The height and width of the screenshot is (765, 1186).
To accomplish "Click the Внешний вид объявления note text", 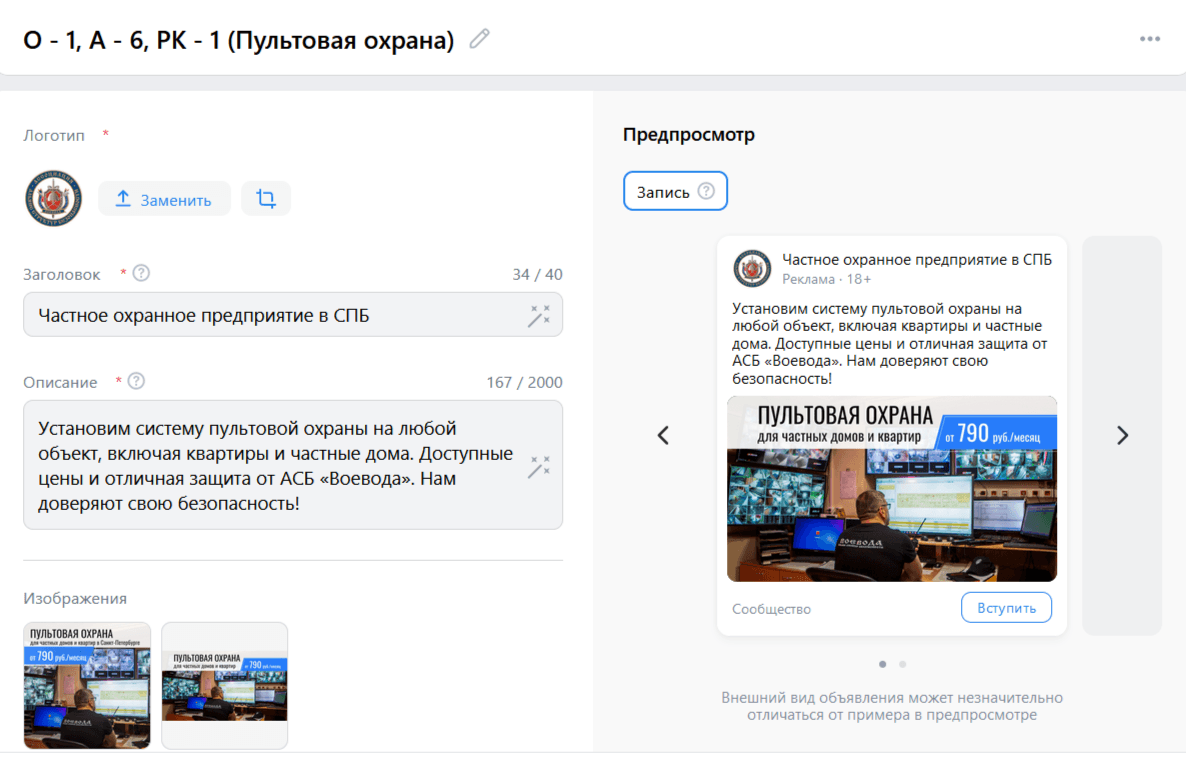I will click(x=892, y=706).
